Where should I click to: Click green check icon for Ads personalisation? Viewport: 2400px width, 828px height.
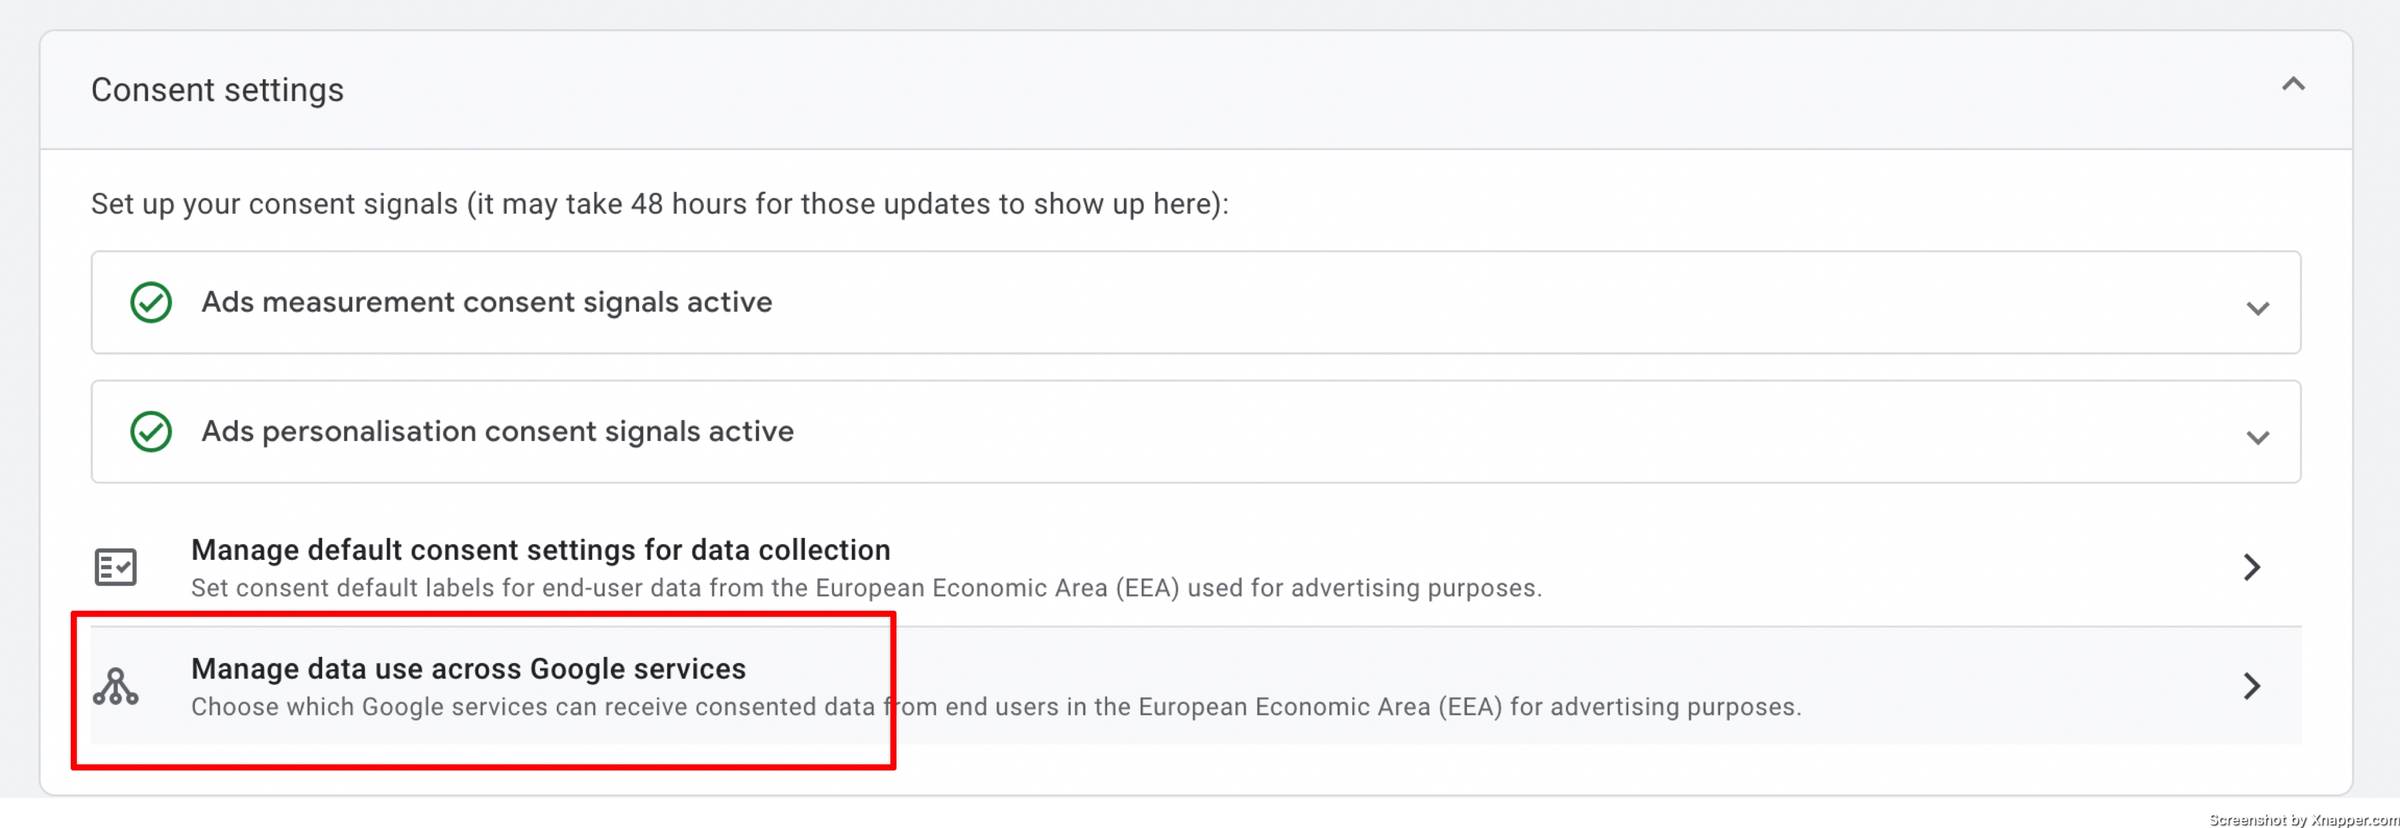point(151,431)
